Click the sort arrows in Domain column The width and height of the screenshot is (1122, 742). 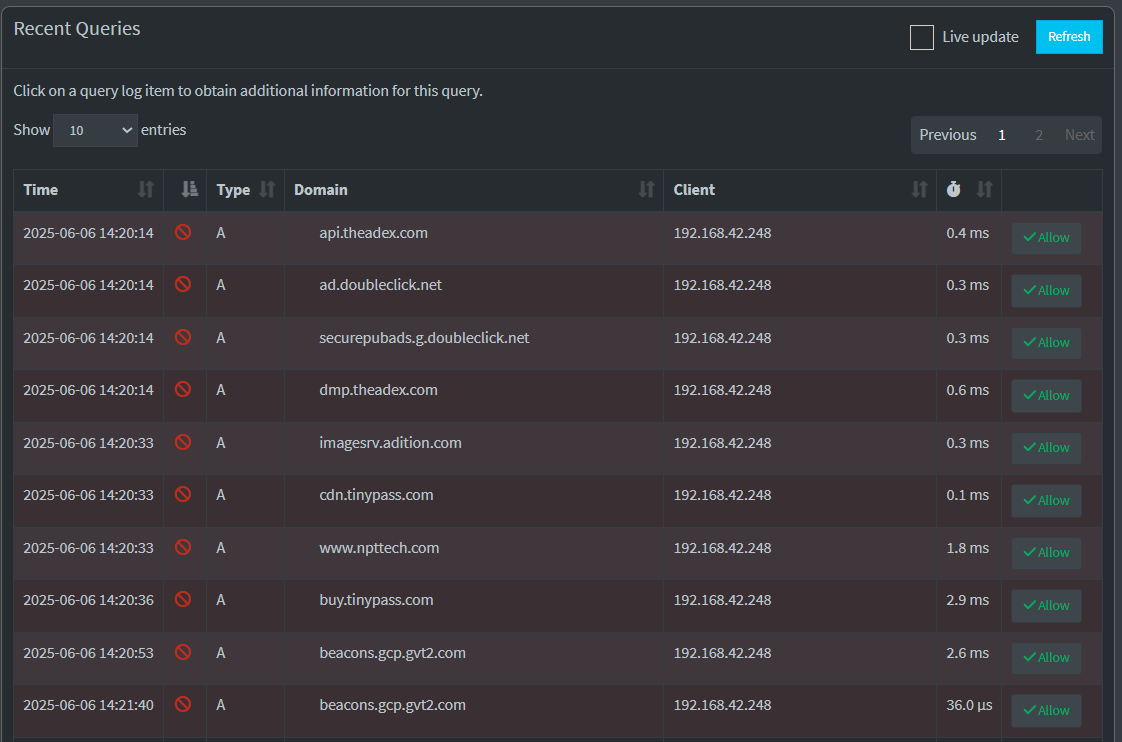[x=646, y=189]
